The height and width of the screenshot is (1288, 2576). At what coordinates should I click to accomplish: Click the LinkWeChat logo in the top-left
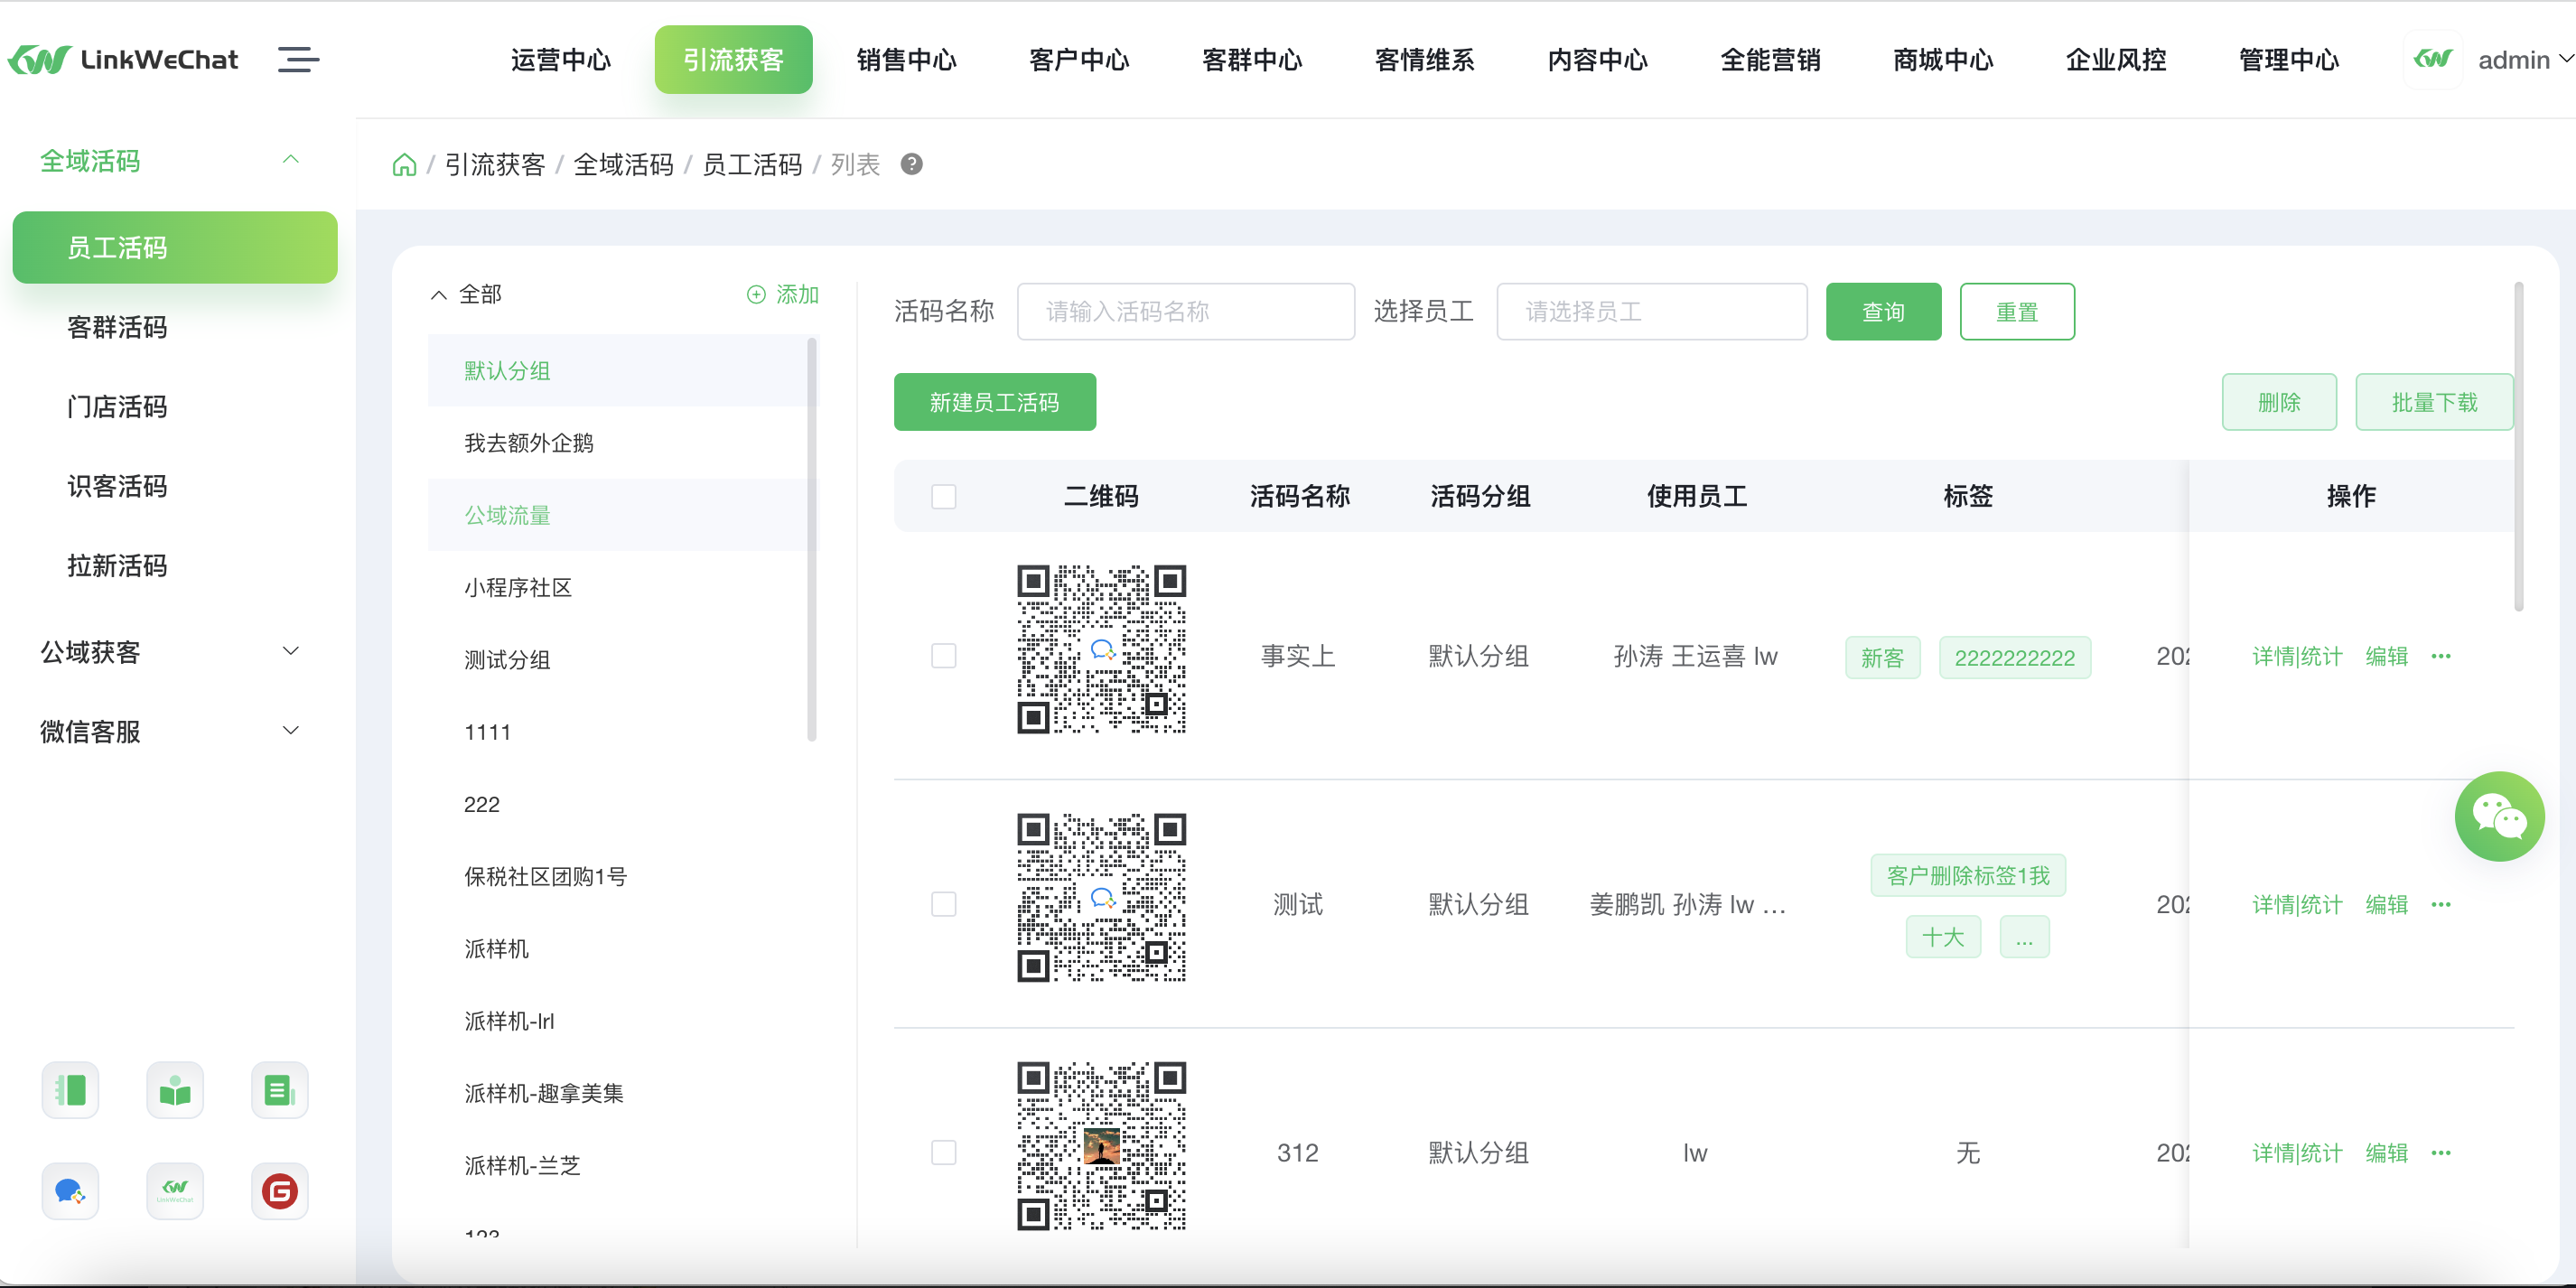tap(123, 59)
